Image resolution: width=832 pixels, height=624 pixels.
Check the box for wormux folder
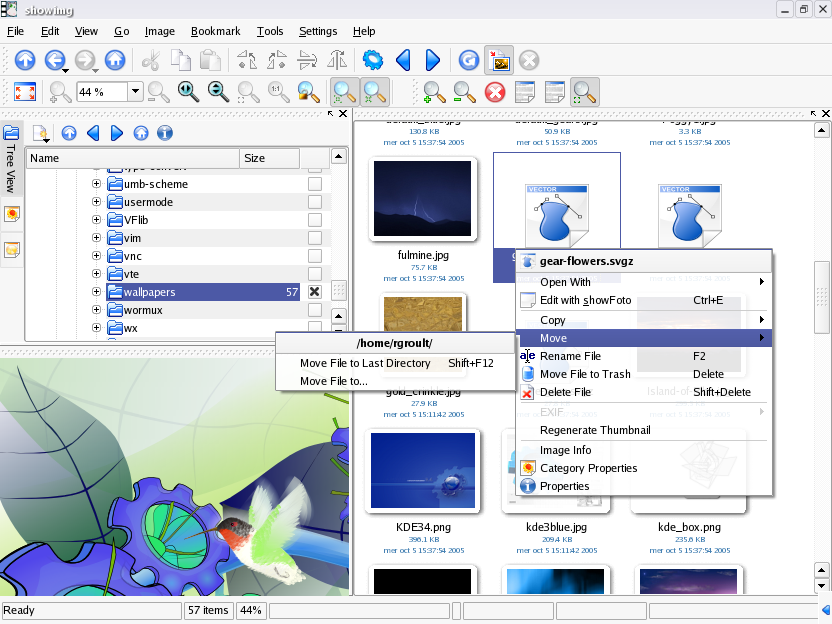[x=315, y=310]
